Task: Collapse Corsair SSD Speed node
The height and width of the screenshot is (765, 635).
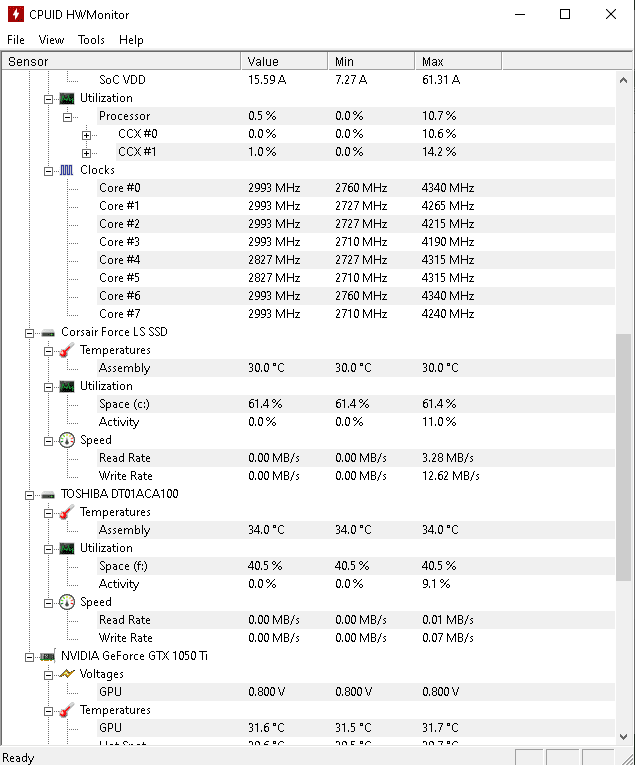Action: coord(48,441)
